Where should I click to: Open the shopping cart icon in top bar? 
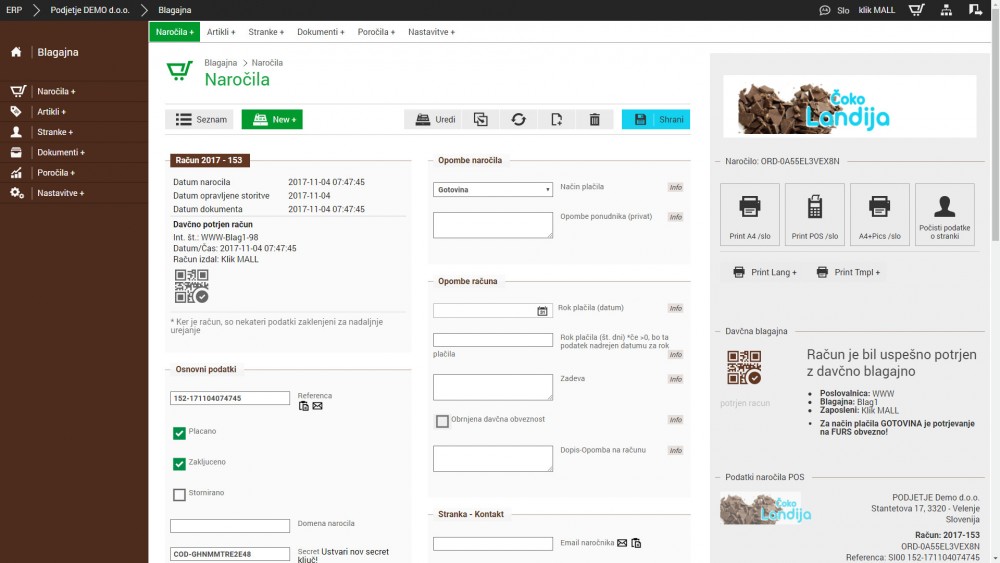coord(916,10)
